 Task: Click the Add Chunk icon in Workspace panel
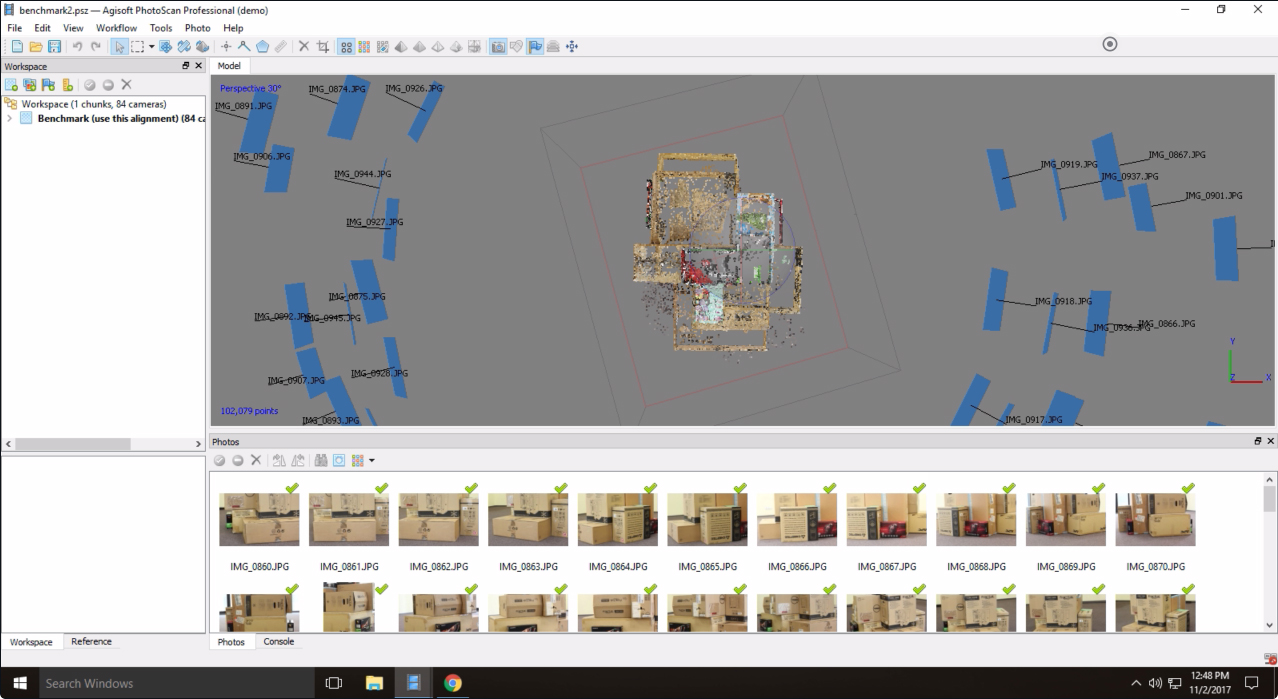point(11,84)
